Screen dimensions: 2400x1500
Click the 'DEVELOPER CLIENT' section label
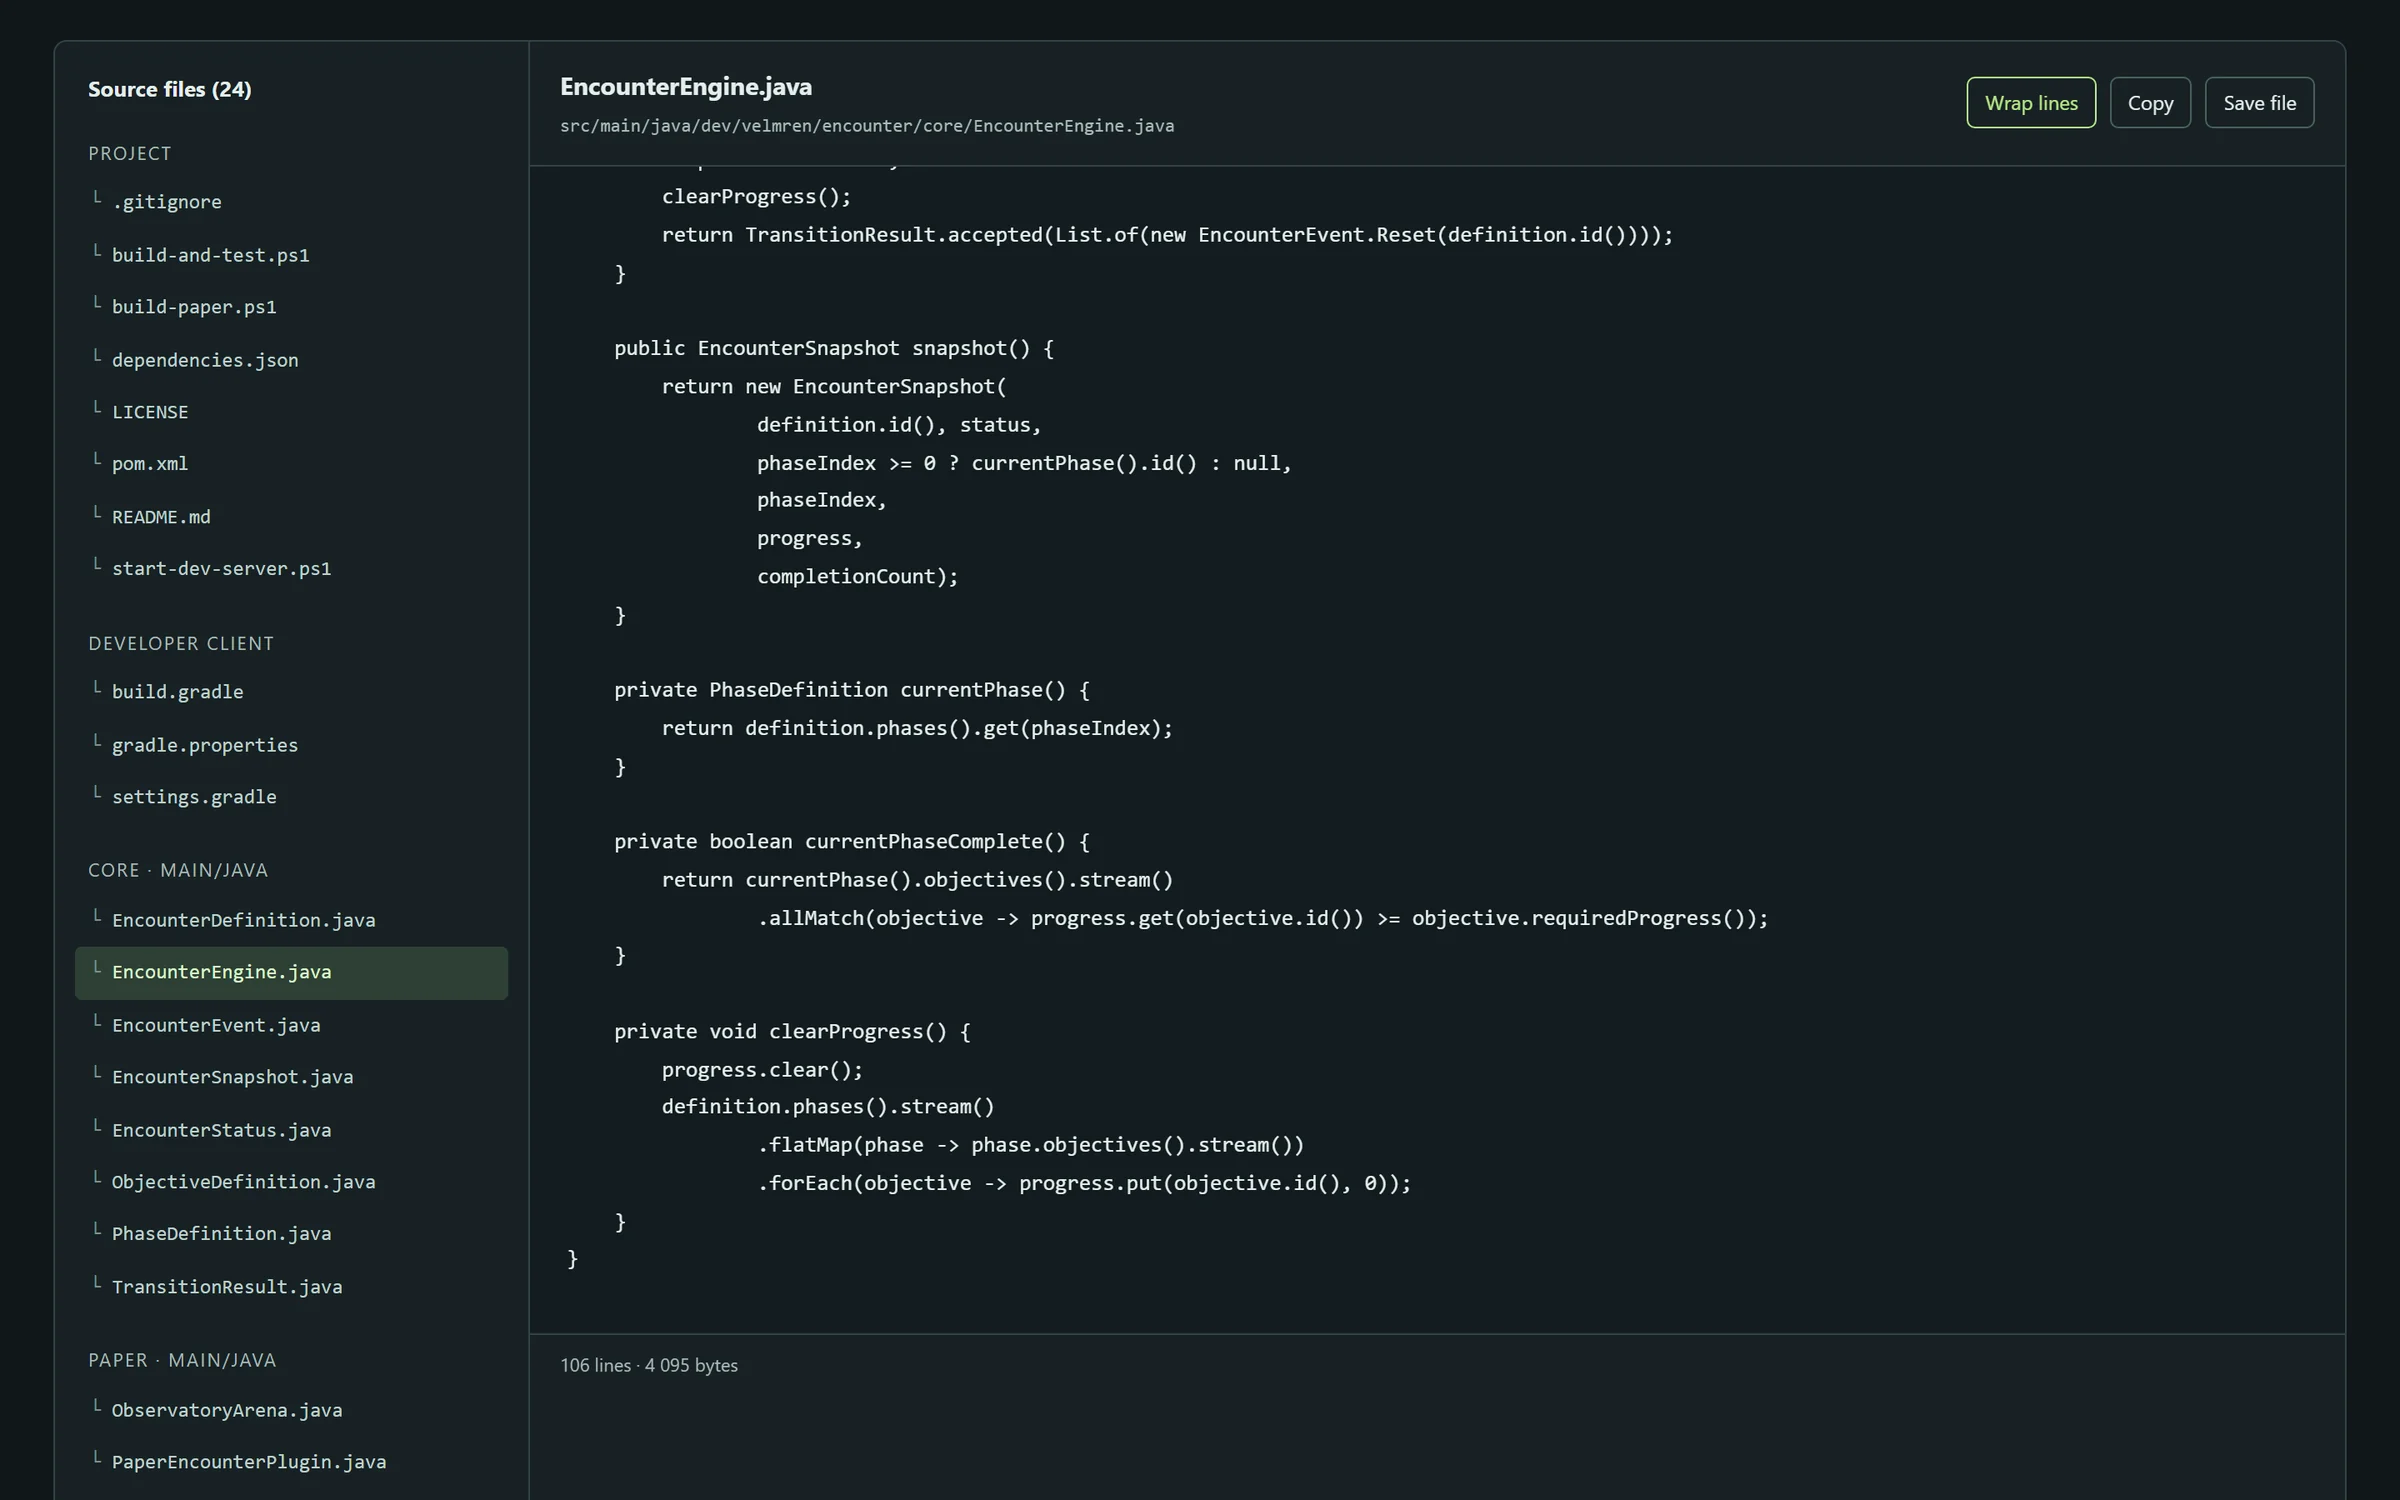(181, 643)
